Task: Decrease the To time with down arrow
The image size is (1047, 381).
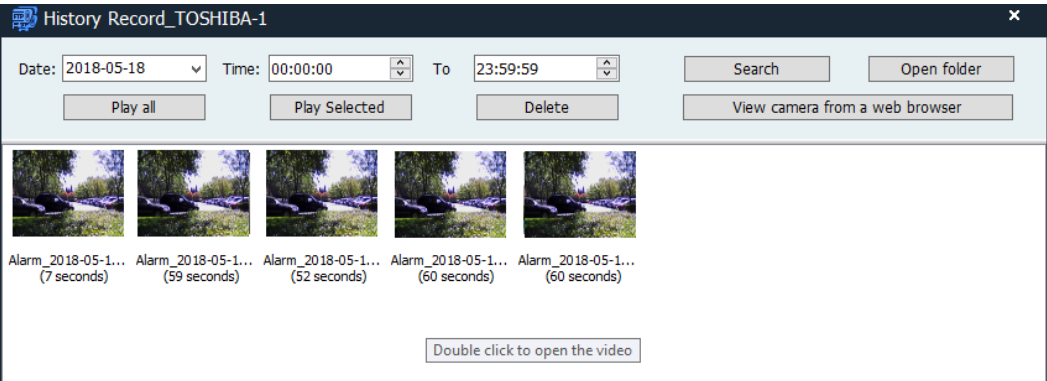Action: pyautogui.click(x=606, y=73)
